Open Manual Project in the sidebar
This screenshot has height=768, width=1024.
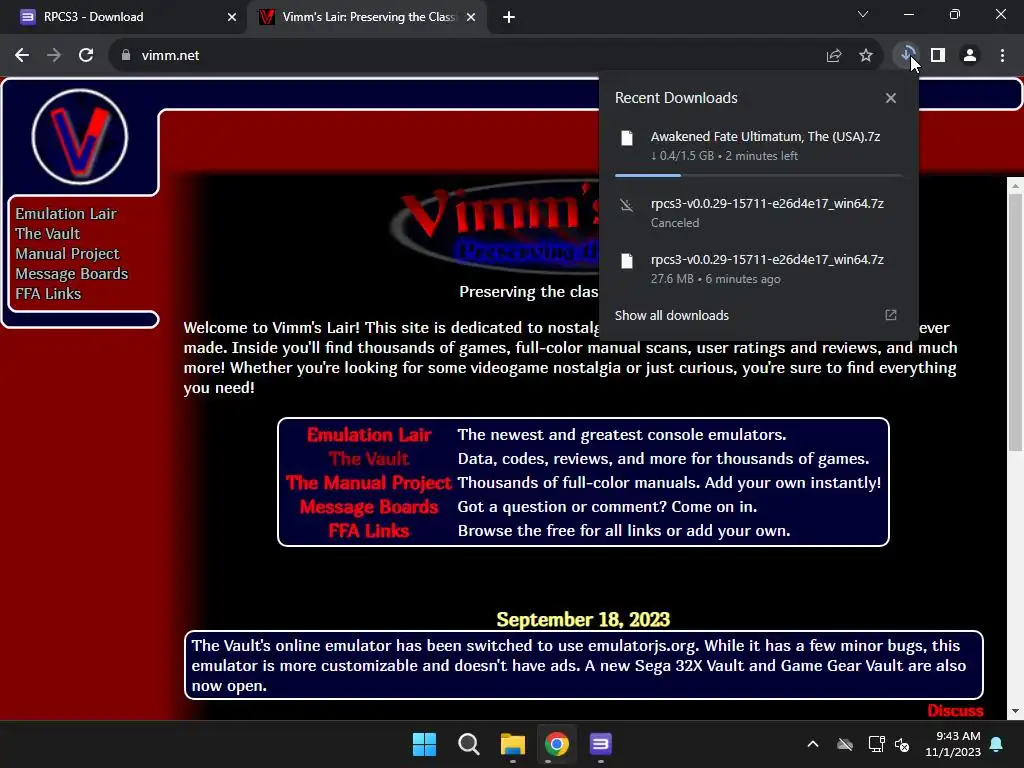point(67,253)
